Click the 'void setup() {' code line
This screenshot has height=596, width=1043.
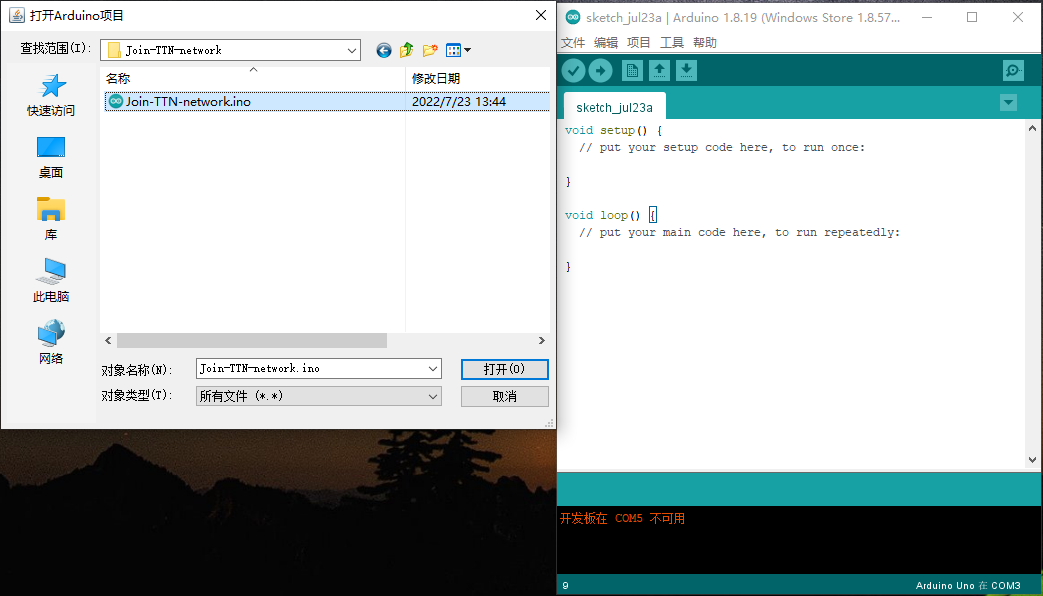pyautogui.click(x=613, y=130)
